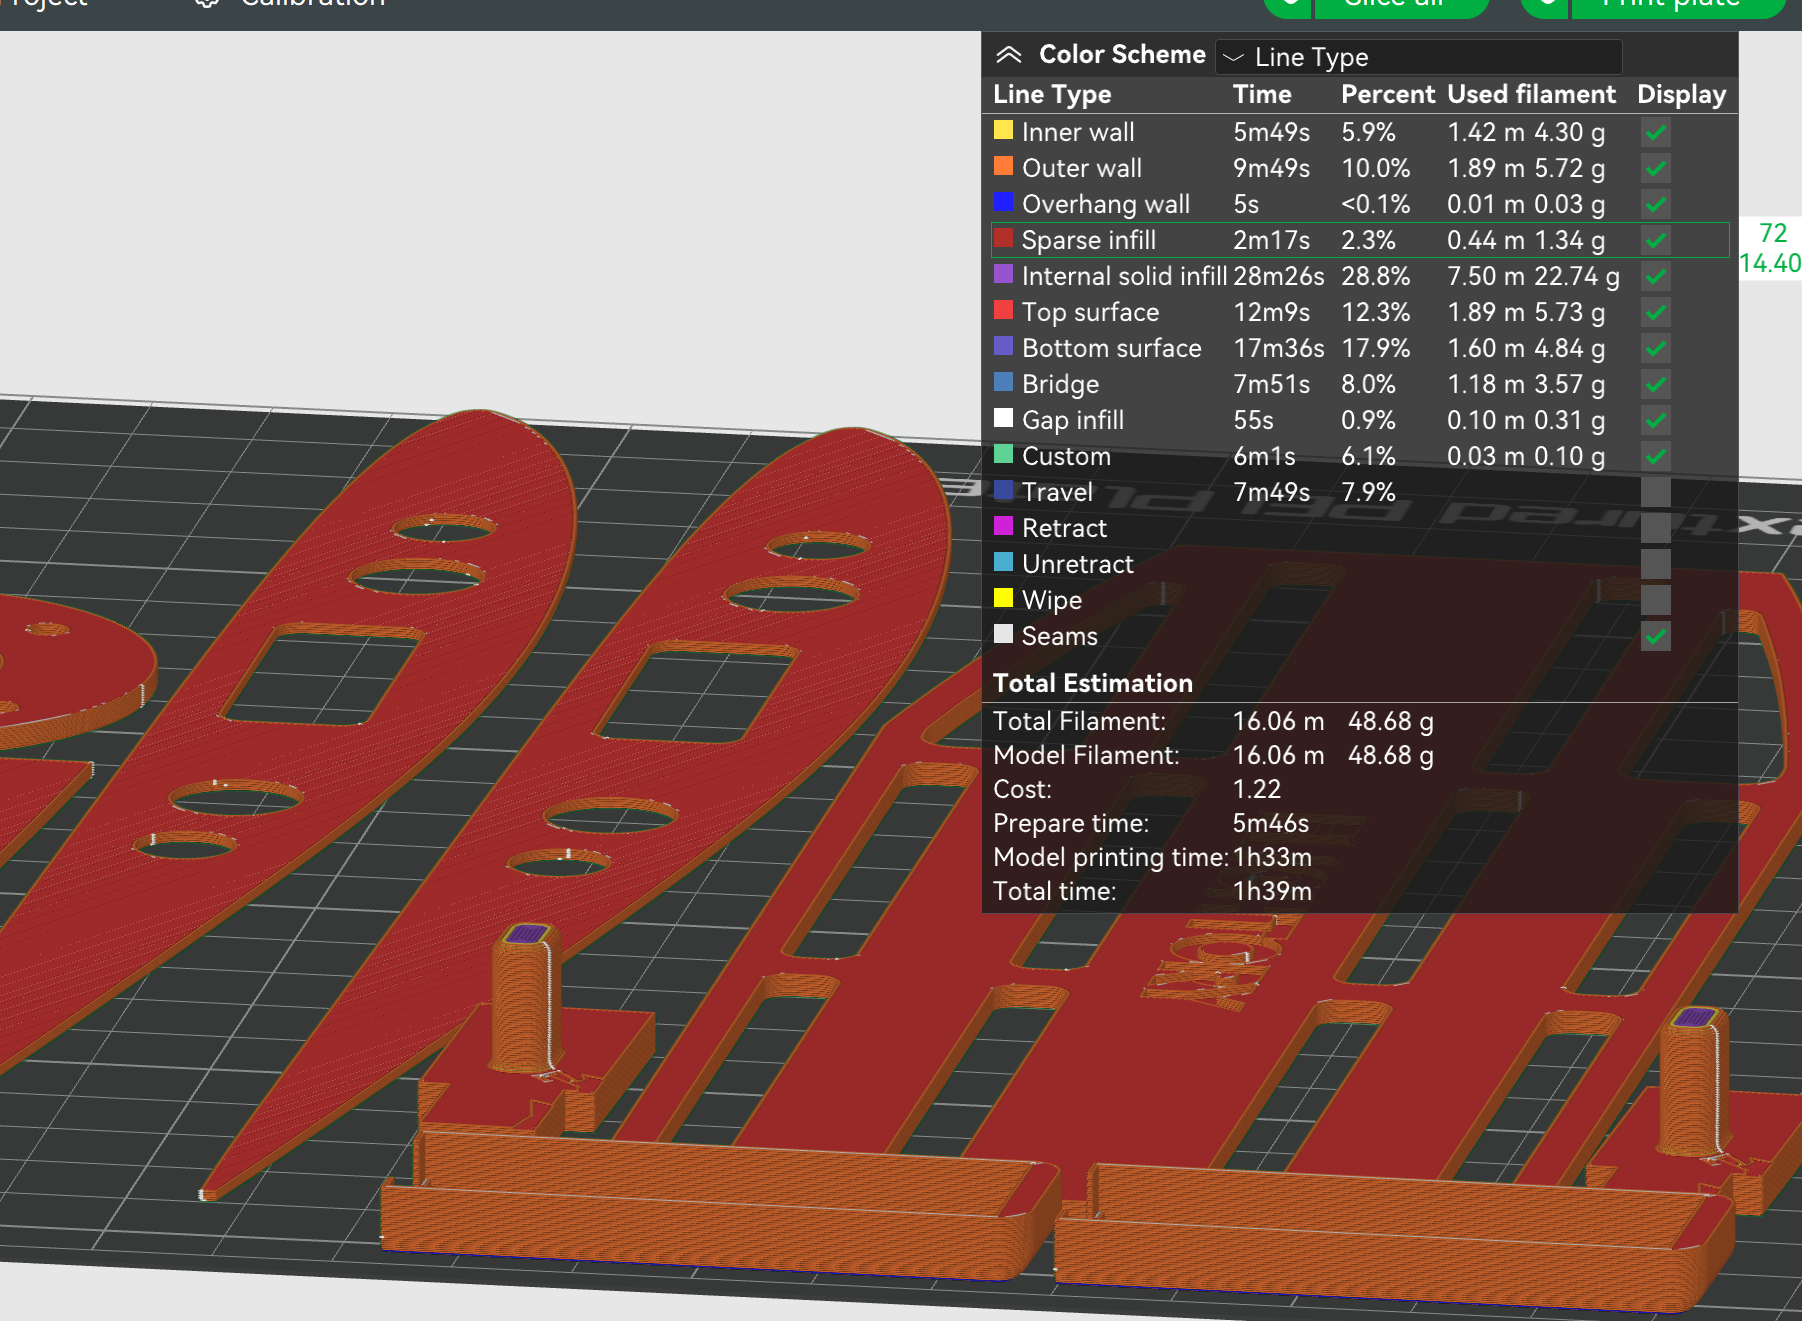Toggle Sparse infill visibility checkbox

click(x=1656, y=240)
